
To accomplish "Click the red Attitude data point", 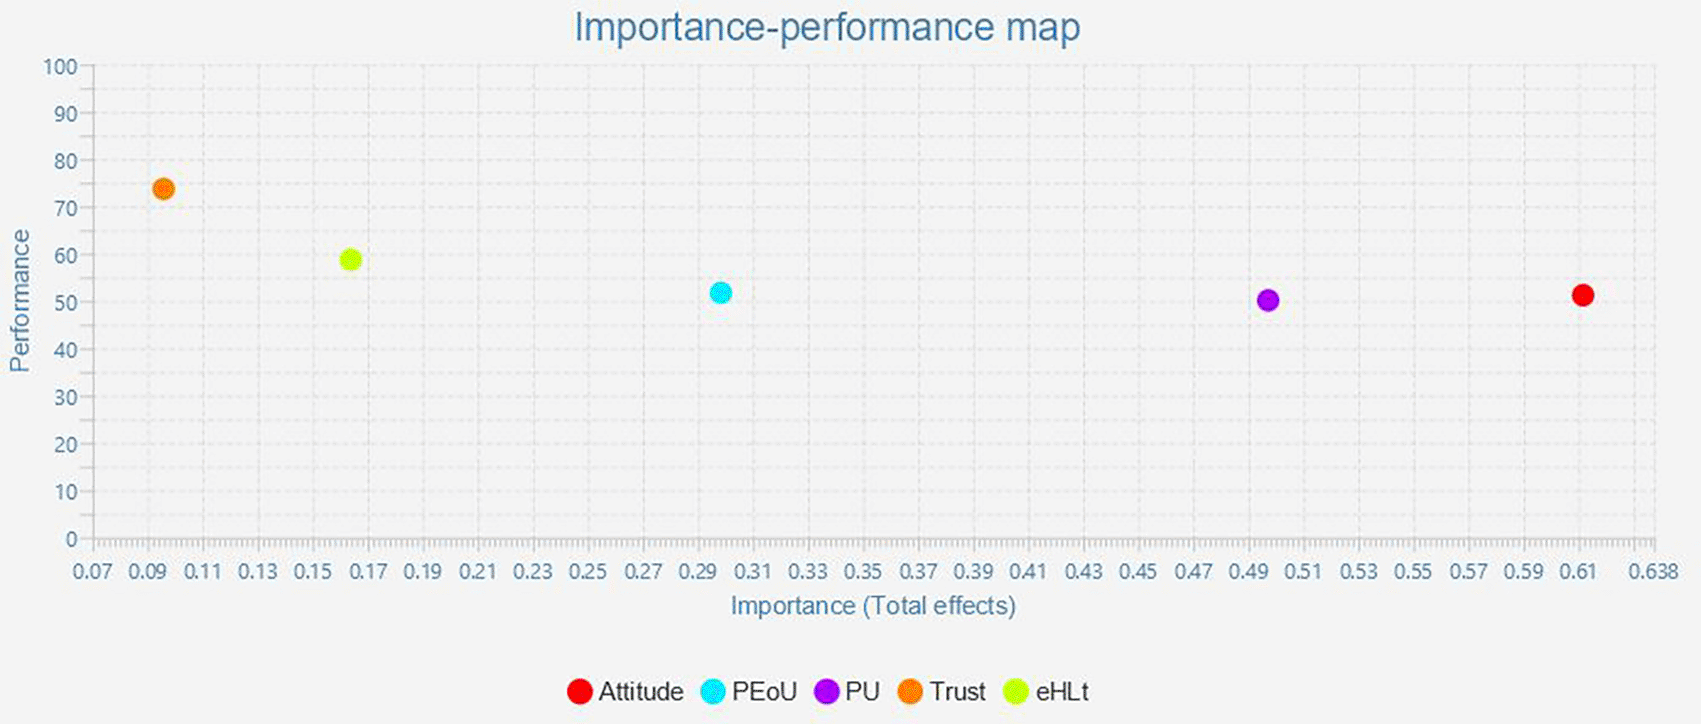I will tap(1582, 295).
